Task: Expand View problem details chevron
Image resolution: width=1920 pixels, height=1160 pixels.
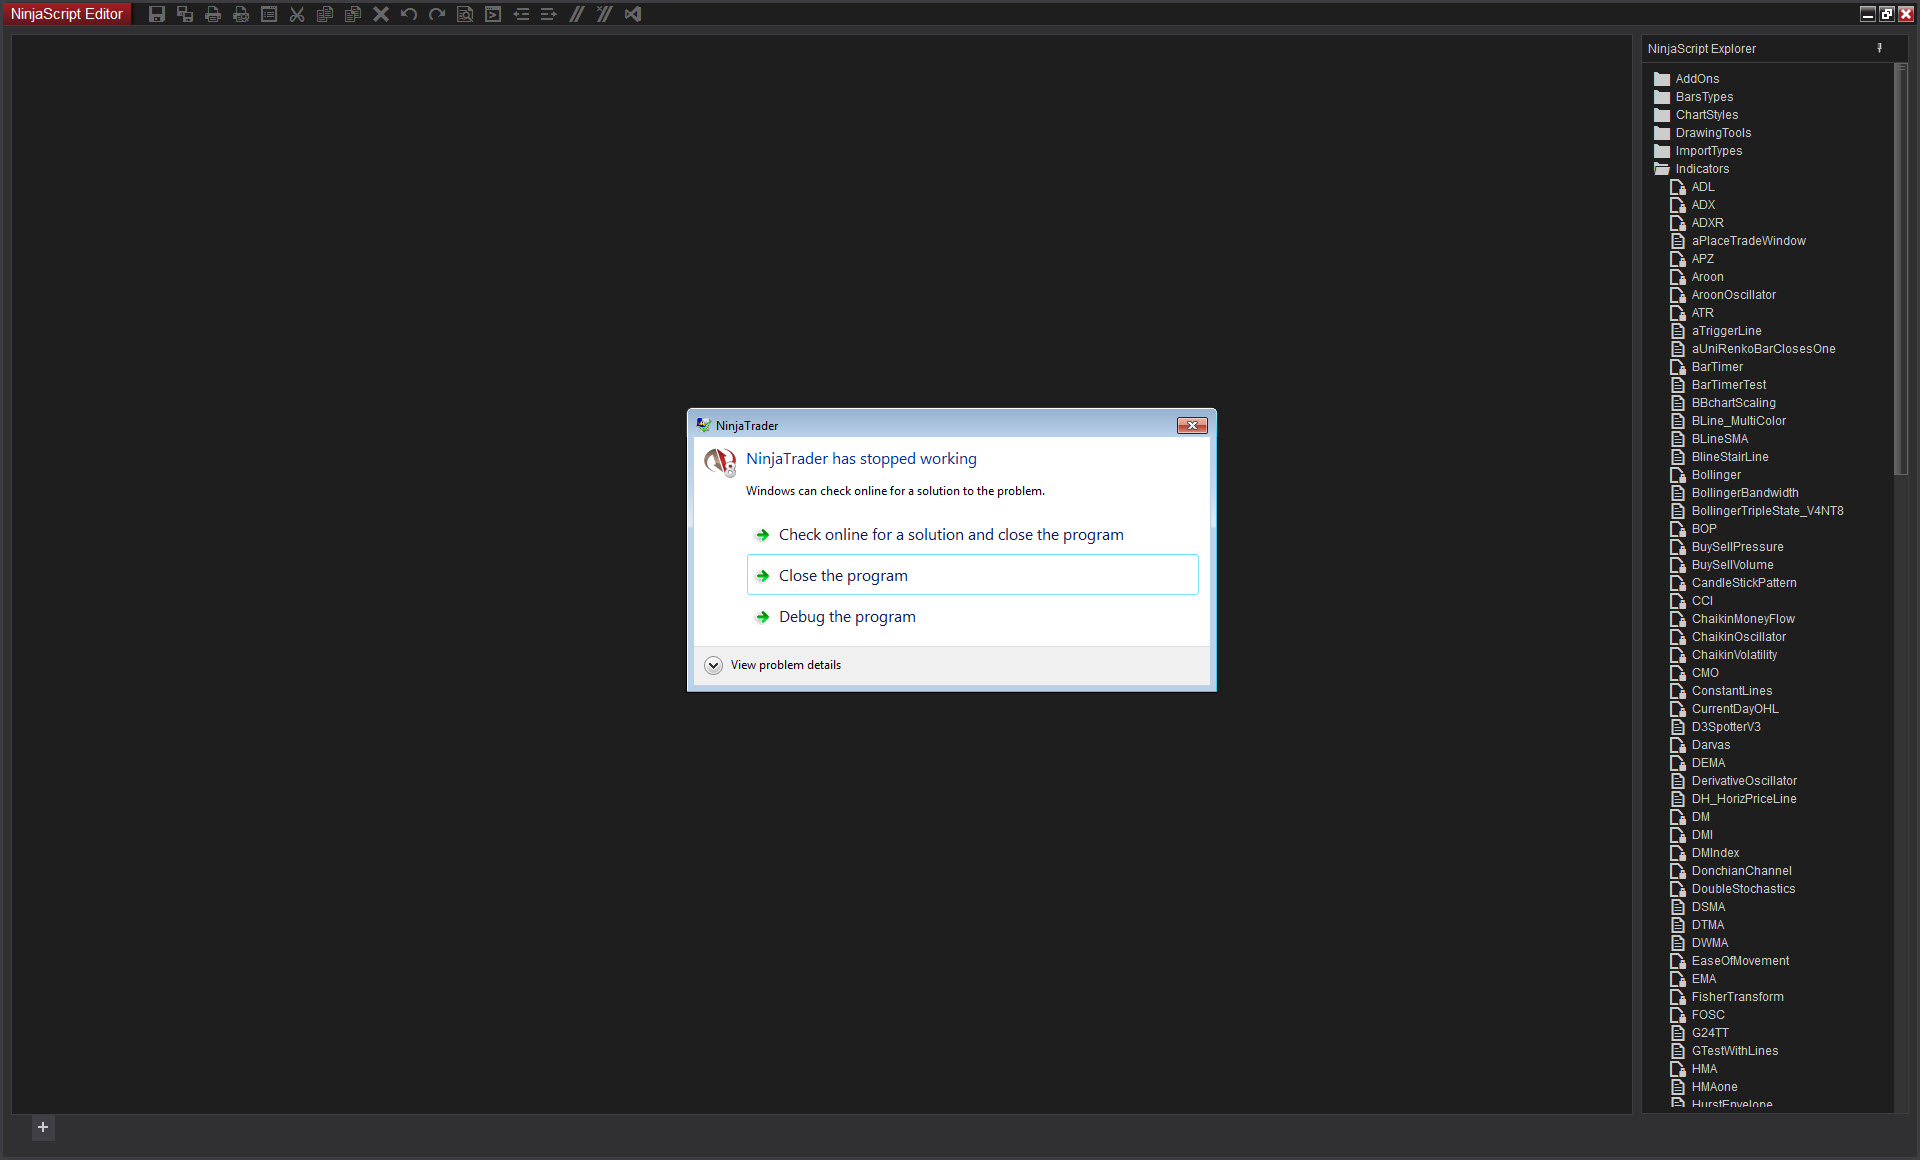Action: [x=713, y=665]
